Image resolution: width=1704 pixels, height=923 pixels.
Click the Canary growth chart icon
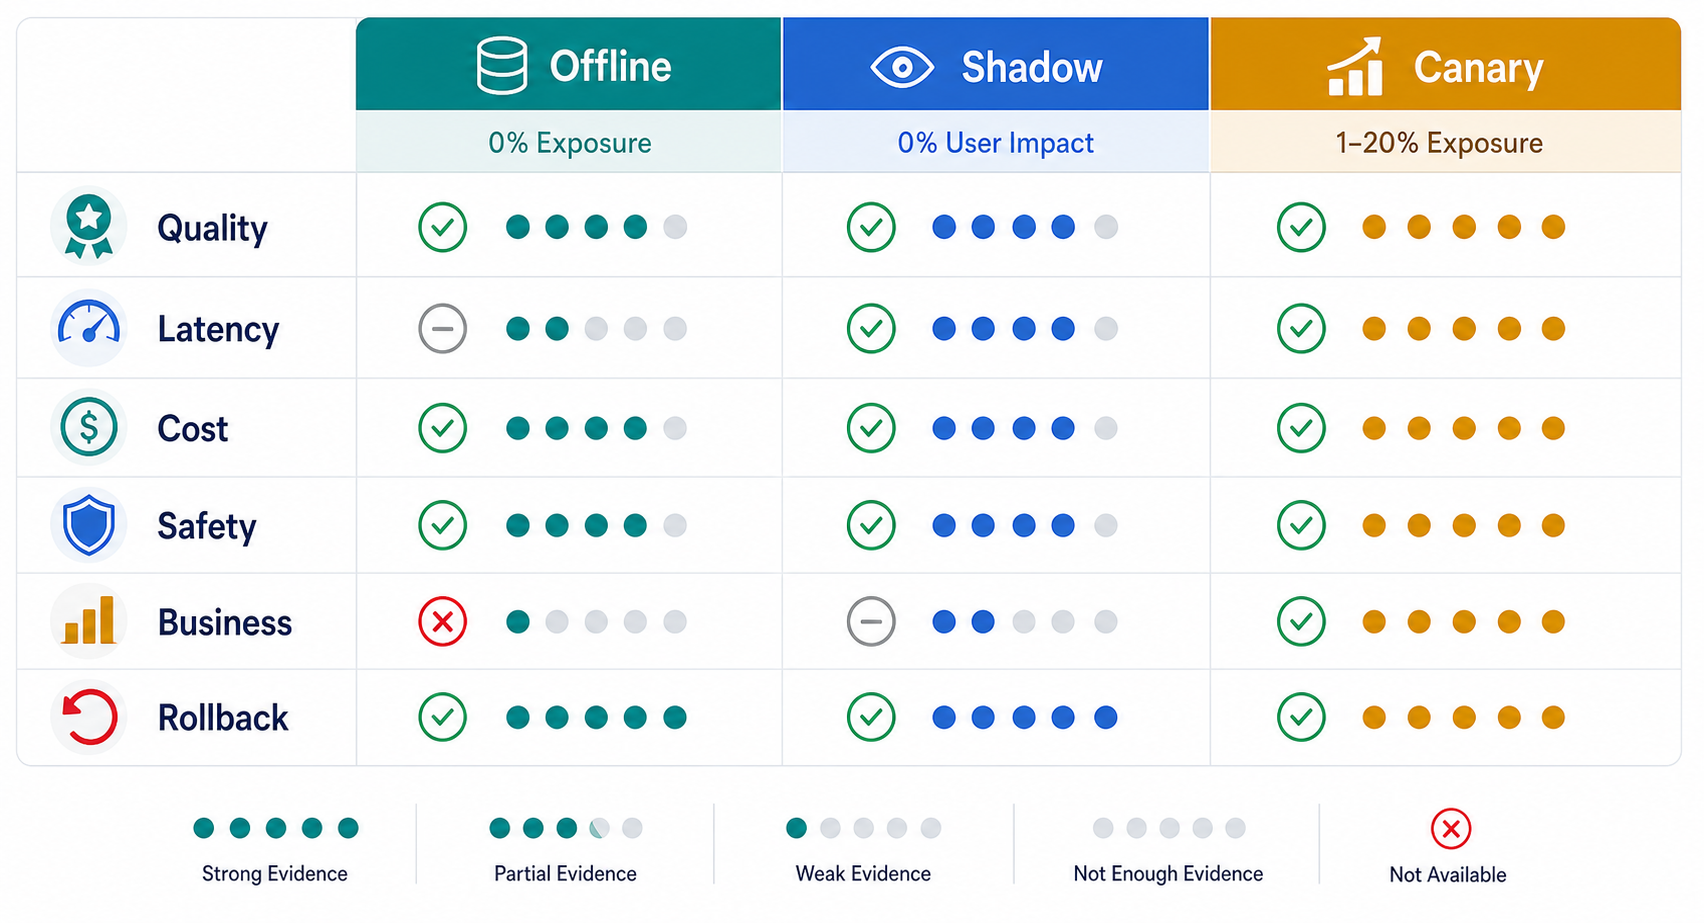1355,66
